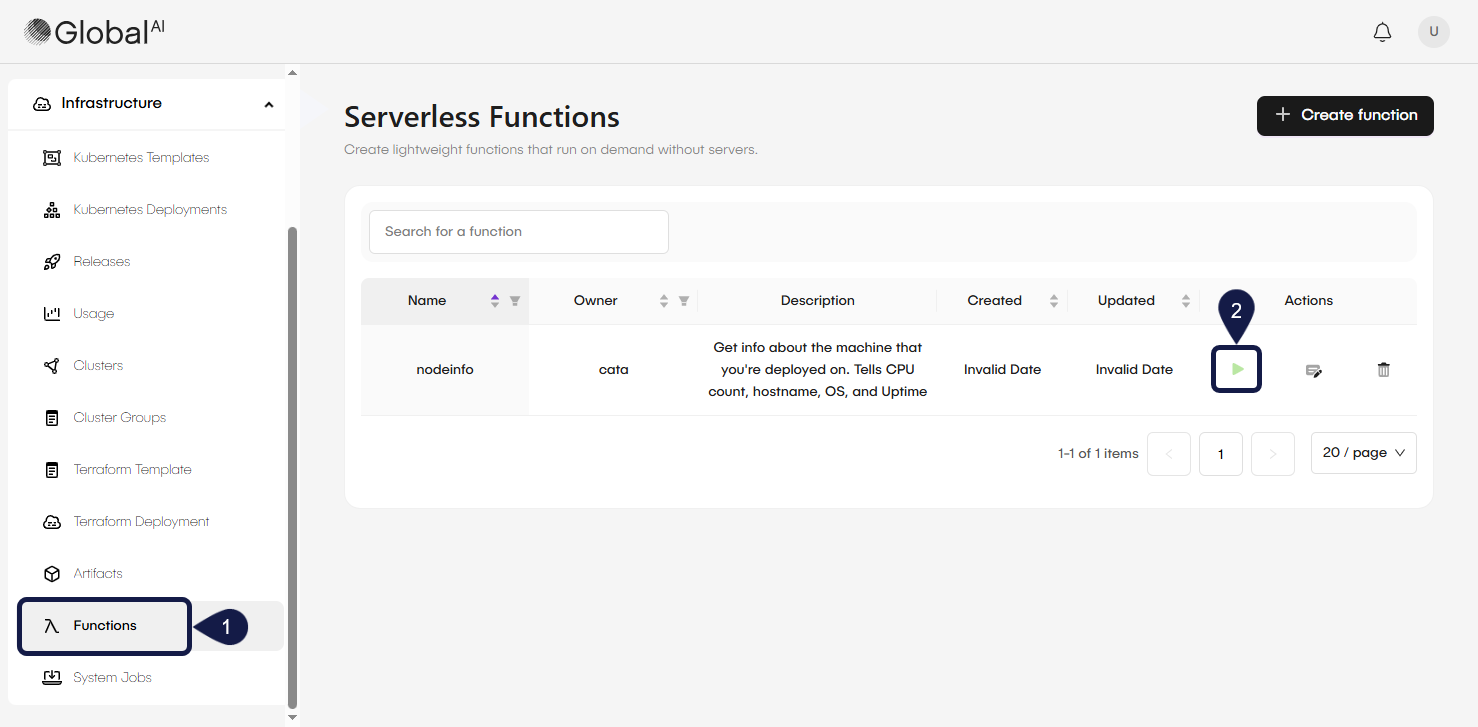Open the 20 / page dropdown
The height and width of the screenshot is (727, 1478).
pyautogui.click(x=1363, y=453)
